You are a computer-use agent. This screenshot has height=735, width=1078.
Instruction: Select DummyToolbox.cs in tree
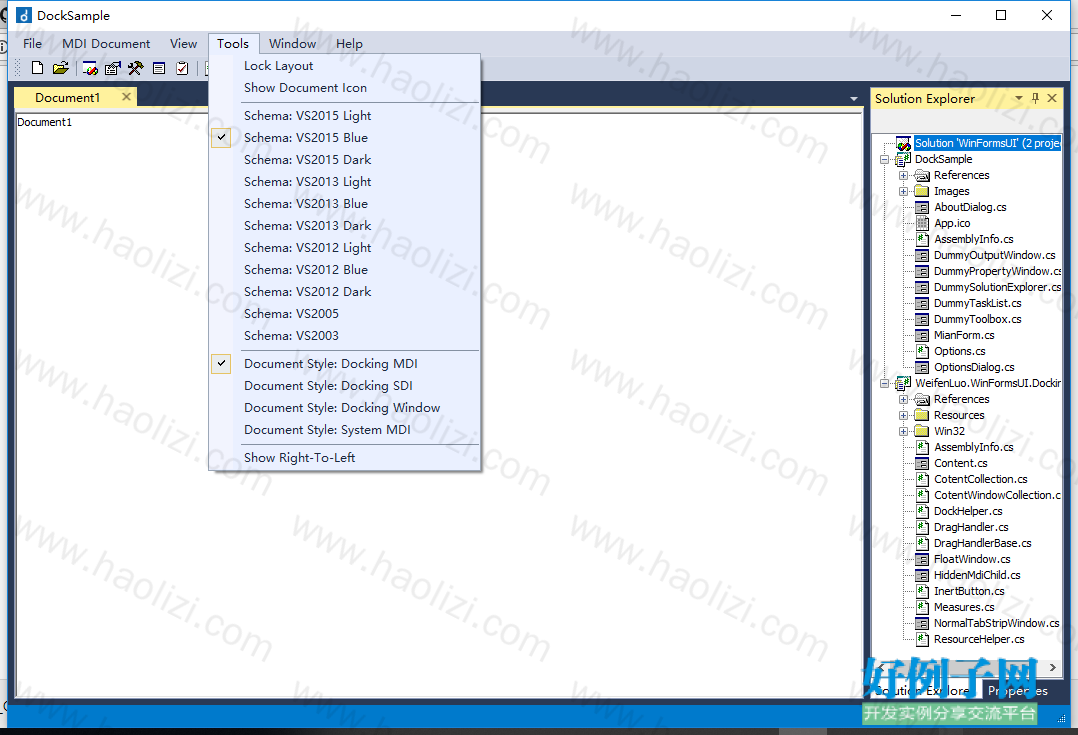pyautogui.click(x=978, y=320)
